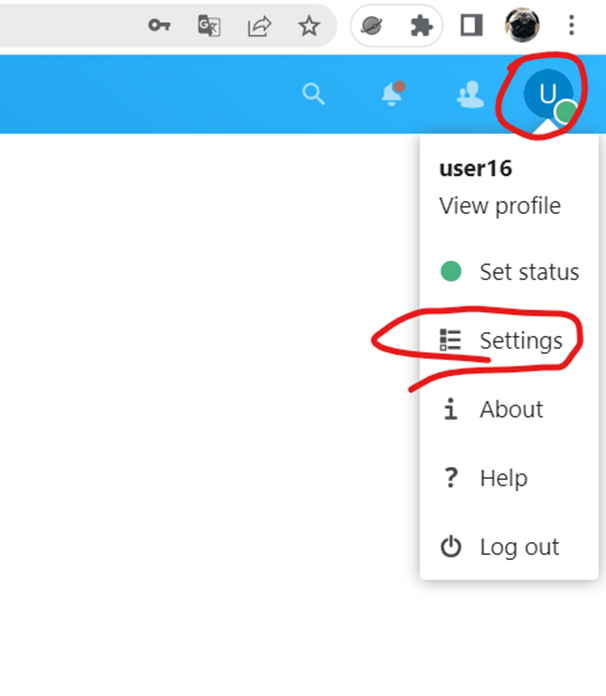
Task: Click the user16 username
Action: 476,168
